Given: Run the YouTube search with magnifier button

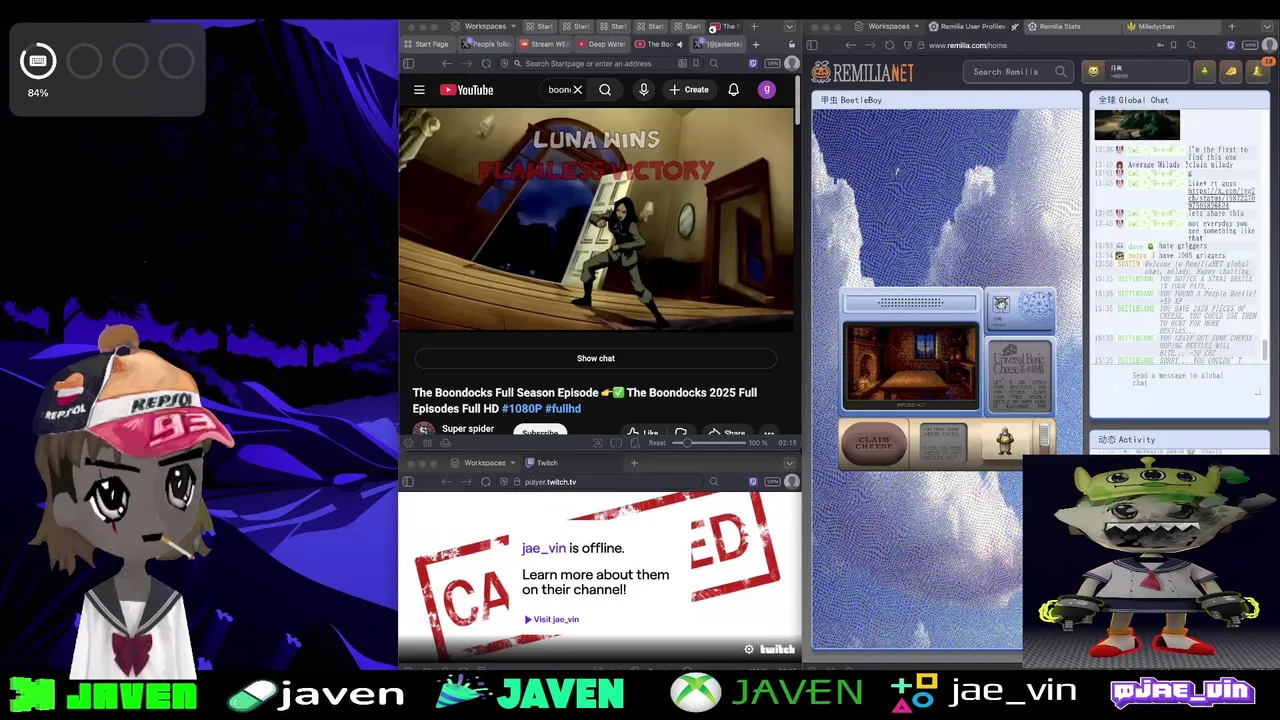Looking at the screenshot, I should coord(605,90).
